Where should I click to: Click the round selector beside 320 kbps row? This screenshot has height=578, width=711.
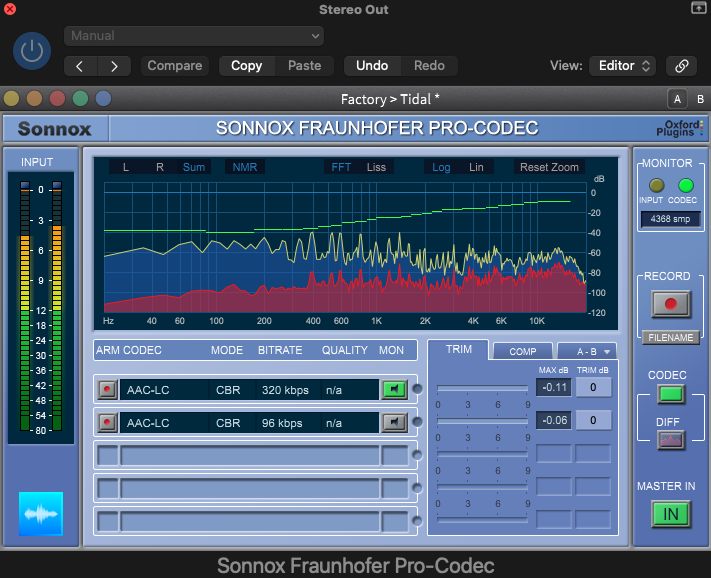pyautogui.click(x=417, y=389)
